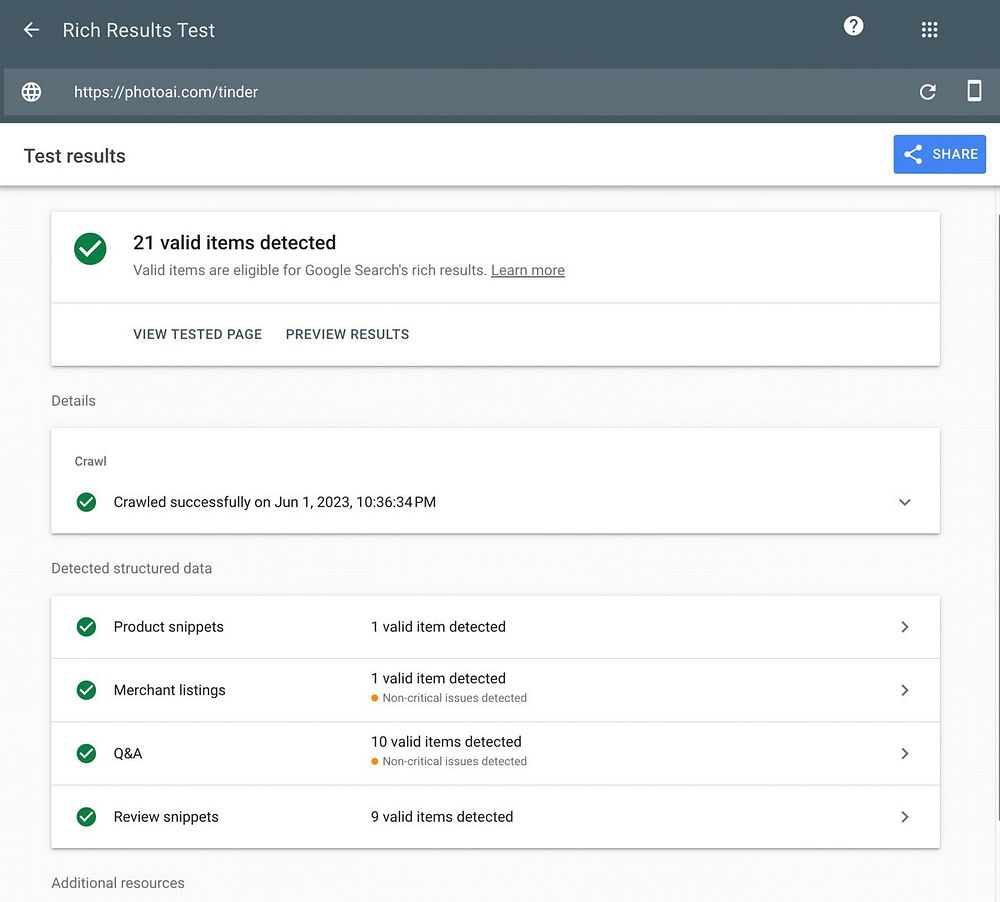Switch to smartphone device icon

coord(973,91)
